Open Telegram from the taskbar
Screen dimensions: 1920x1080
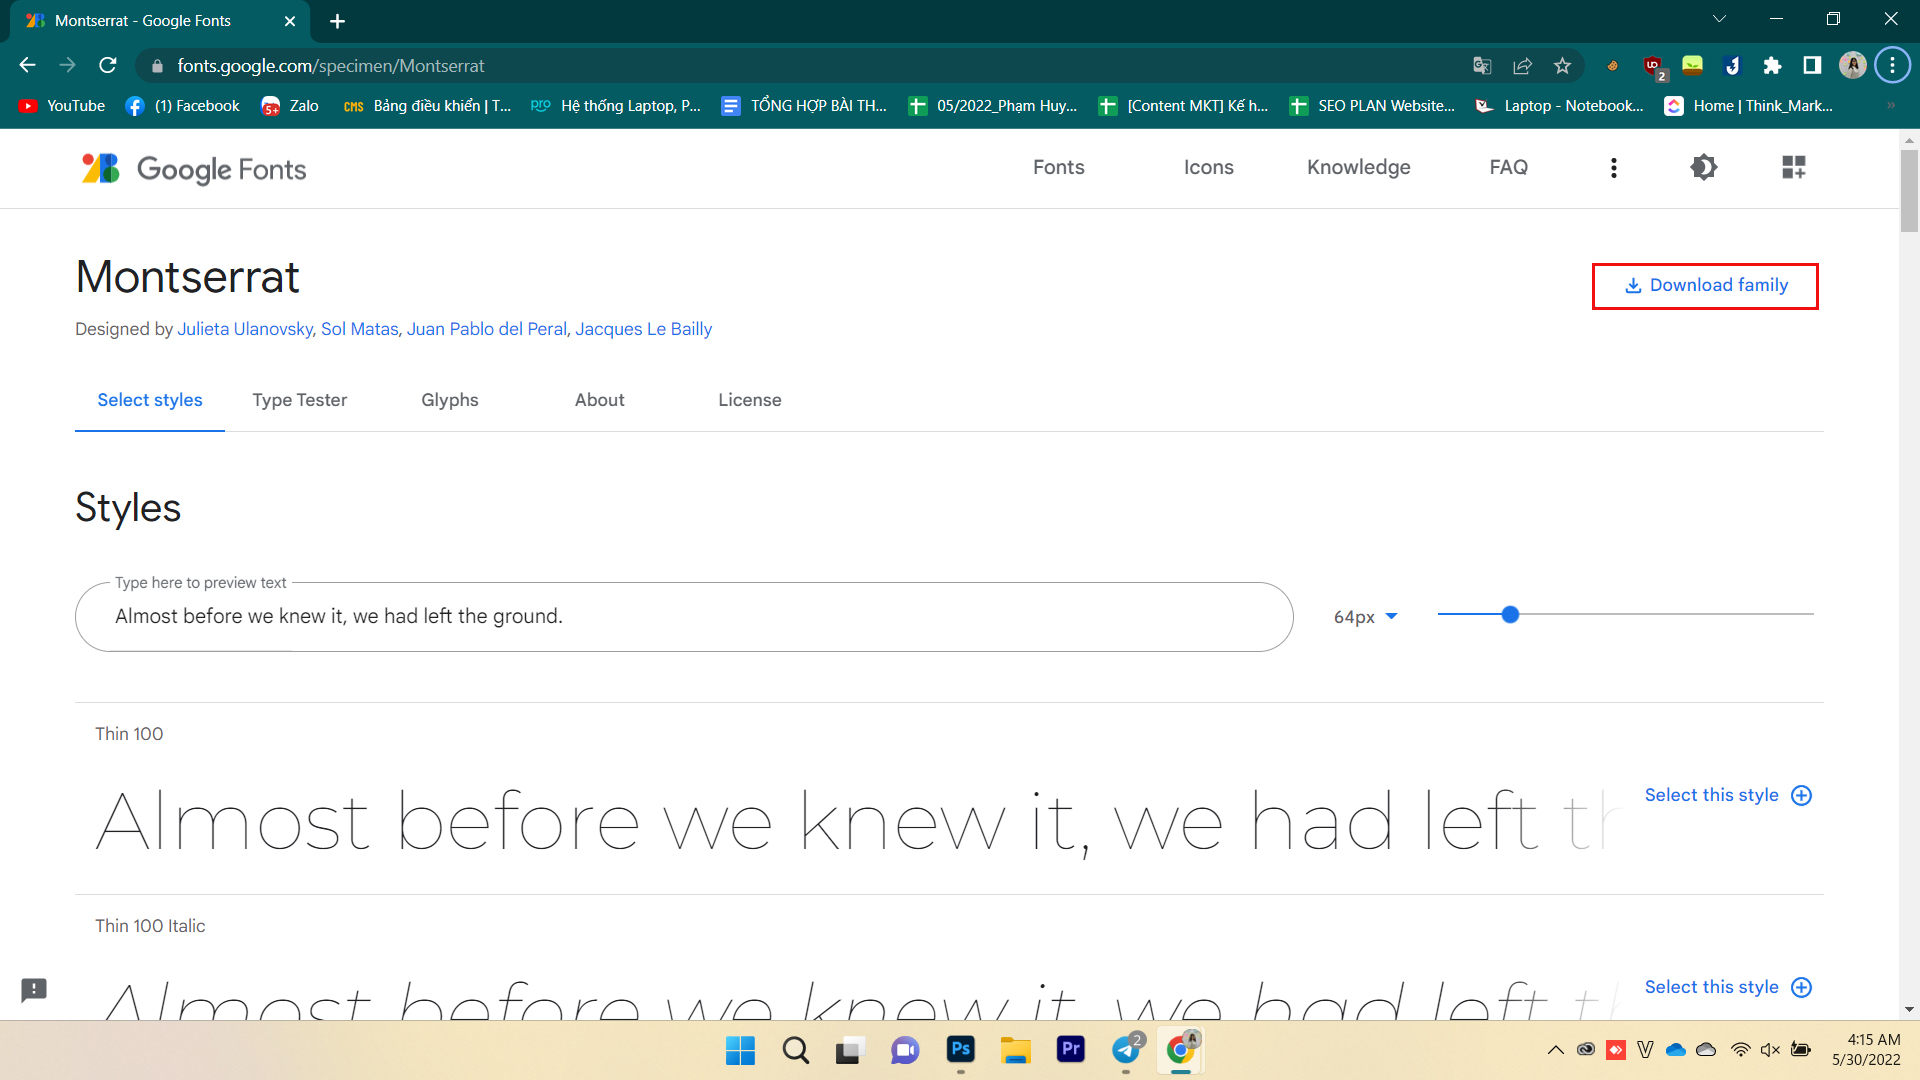pyautogui.click(x=1126, y=1049)
